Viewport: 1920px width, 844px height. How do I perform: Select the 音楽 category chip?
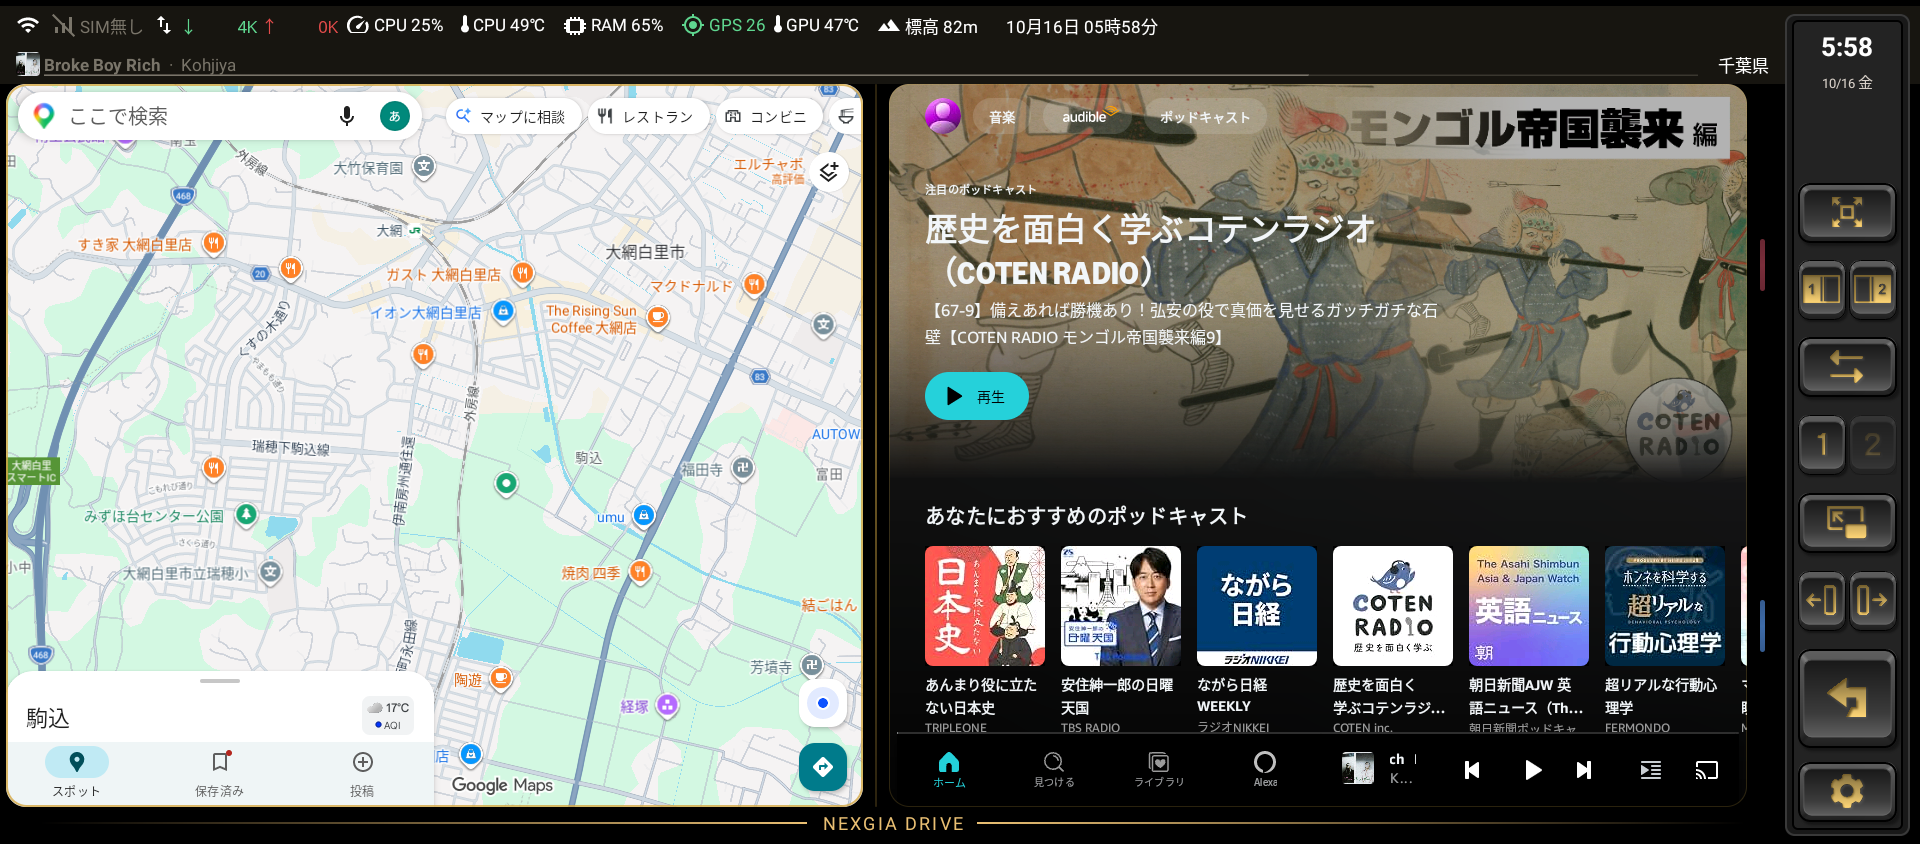pos(1002,117)
